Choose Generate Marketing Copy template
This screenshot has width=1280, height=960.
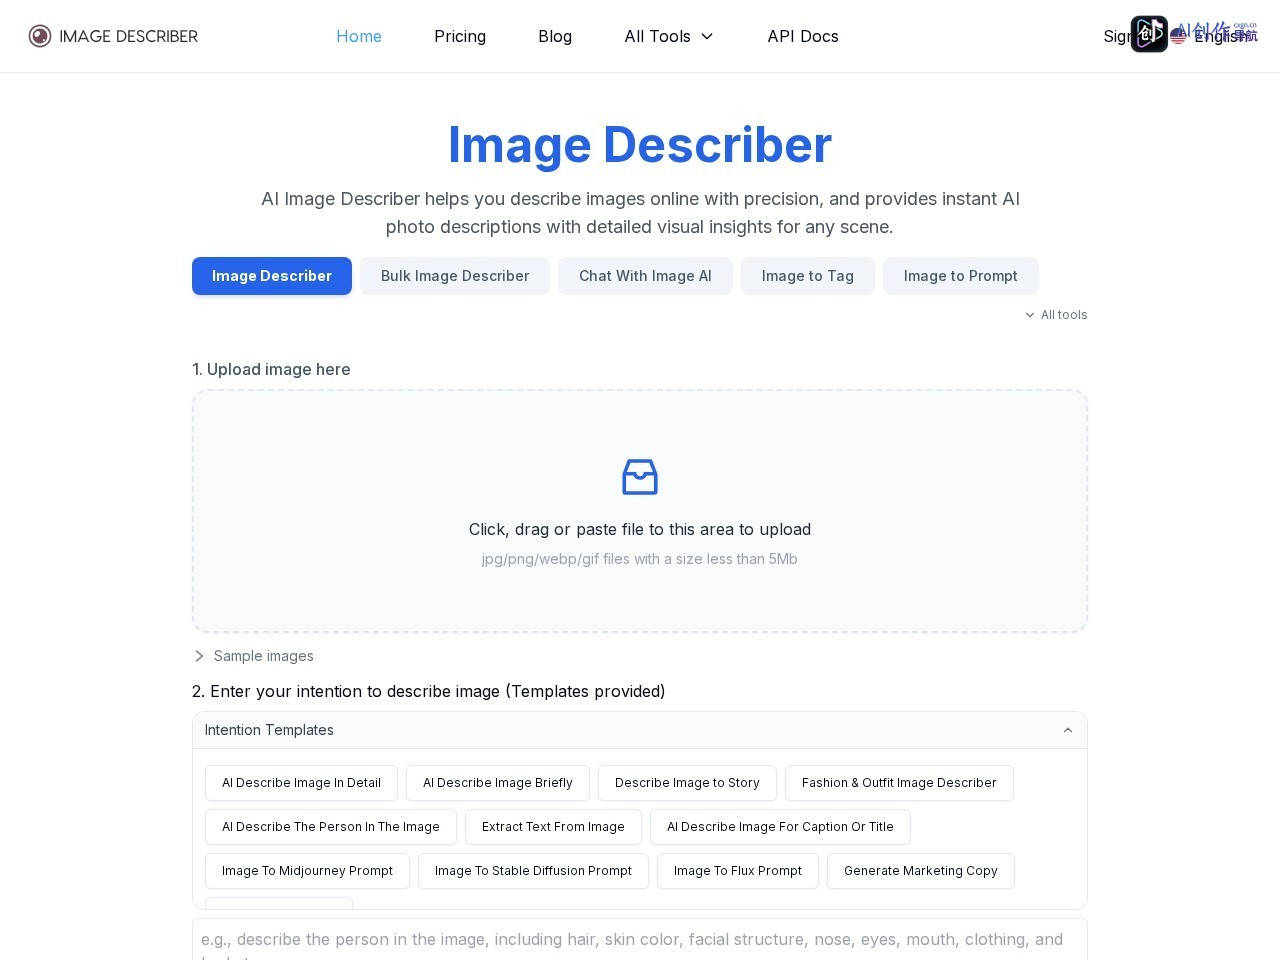(x=921, y=871)
